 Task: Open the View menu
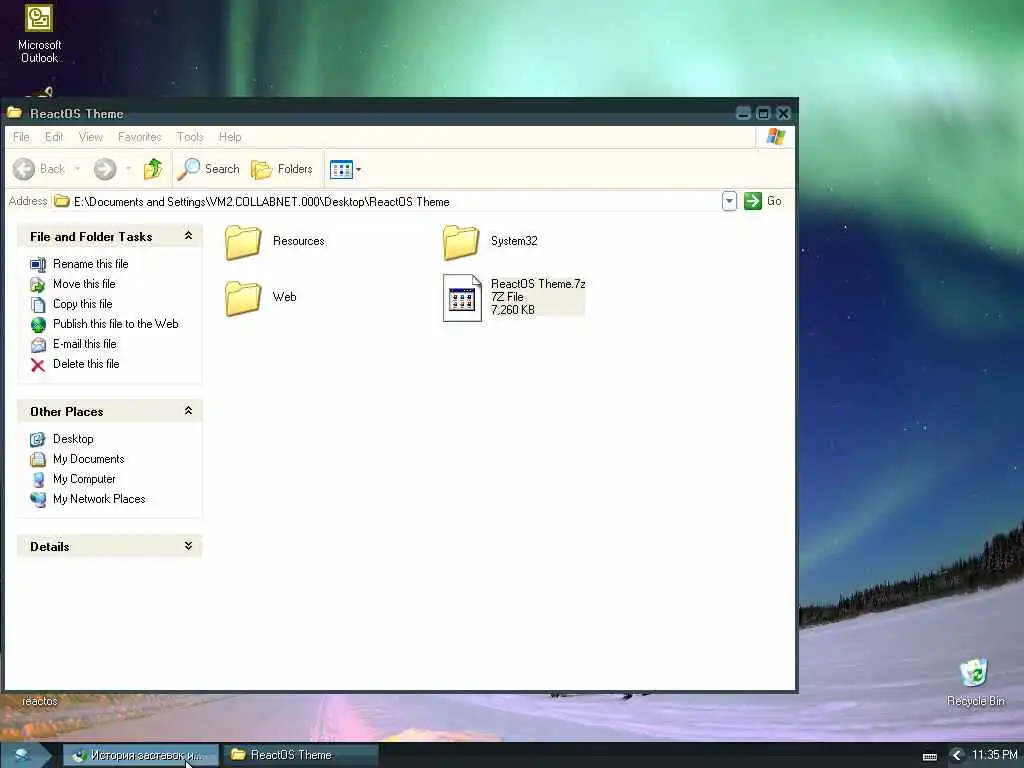pyautogui.click(x=91, y=136)
